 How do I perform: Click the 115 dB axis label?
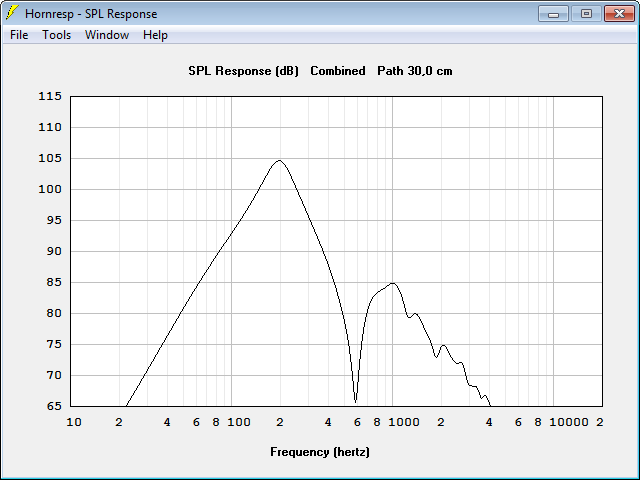click(50, 96)
